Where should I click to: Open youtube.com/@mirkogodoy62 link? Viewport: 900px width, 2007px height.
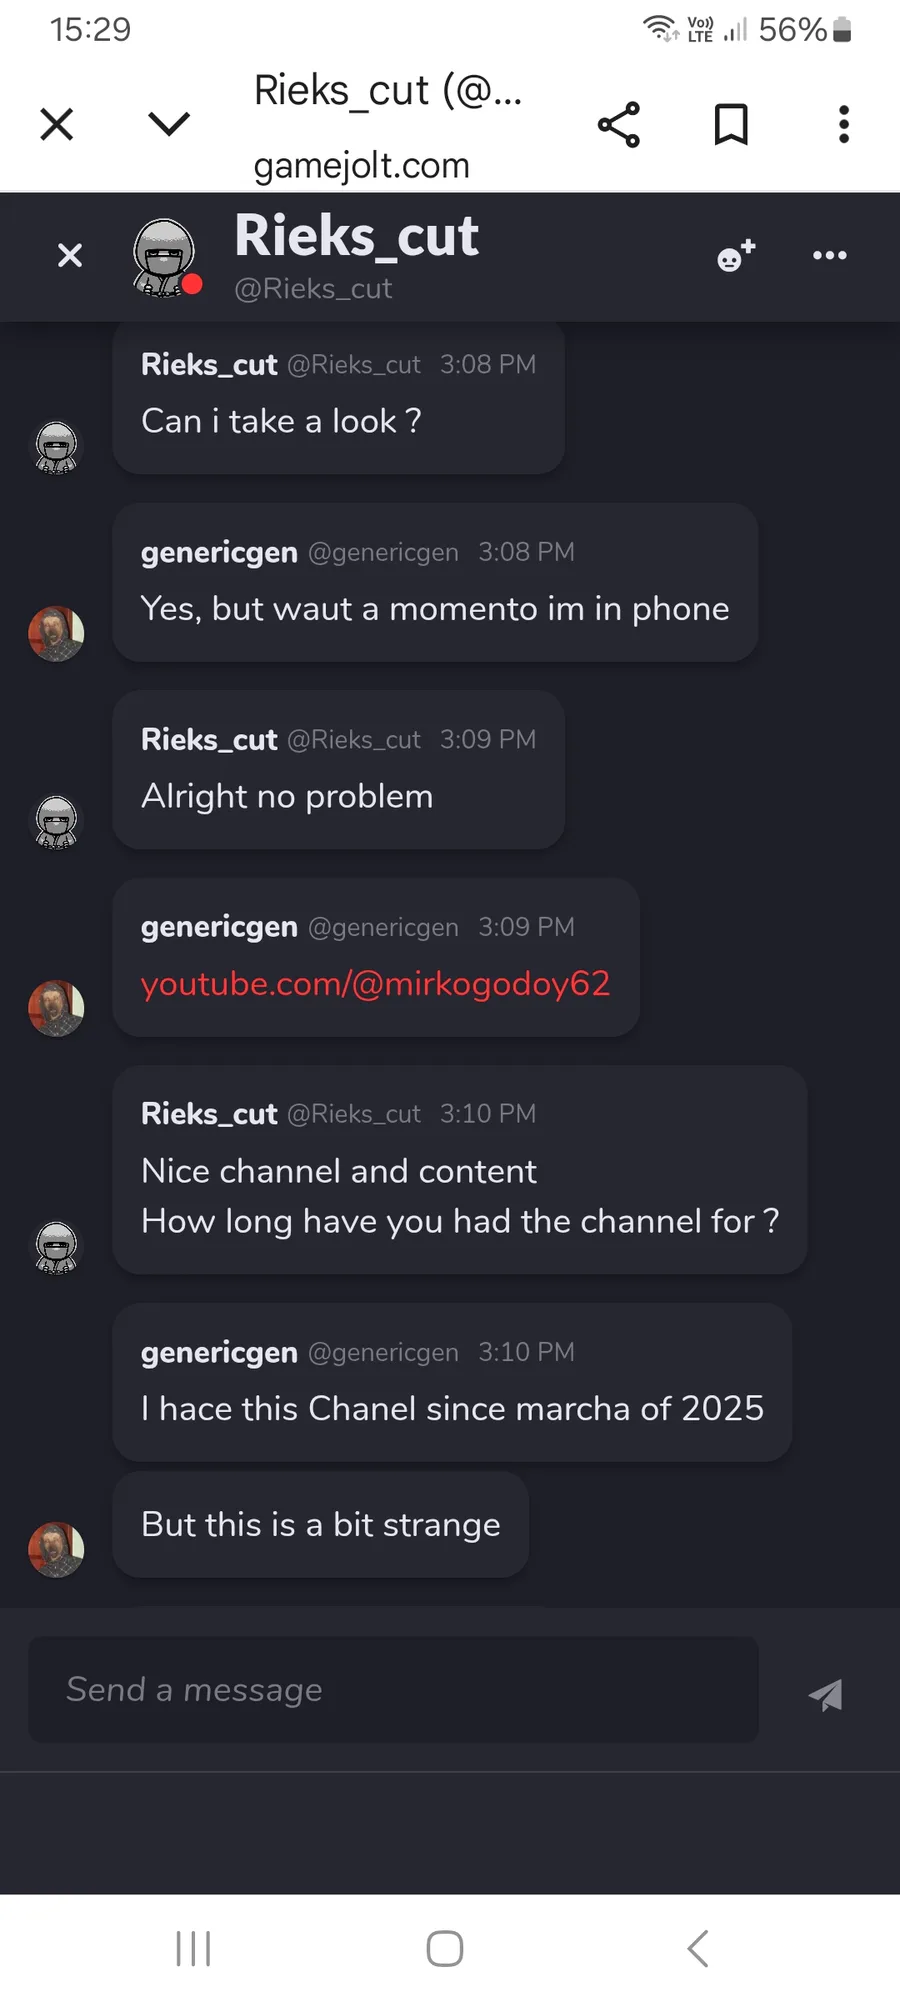click(375, 984)
